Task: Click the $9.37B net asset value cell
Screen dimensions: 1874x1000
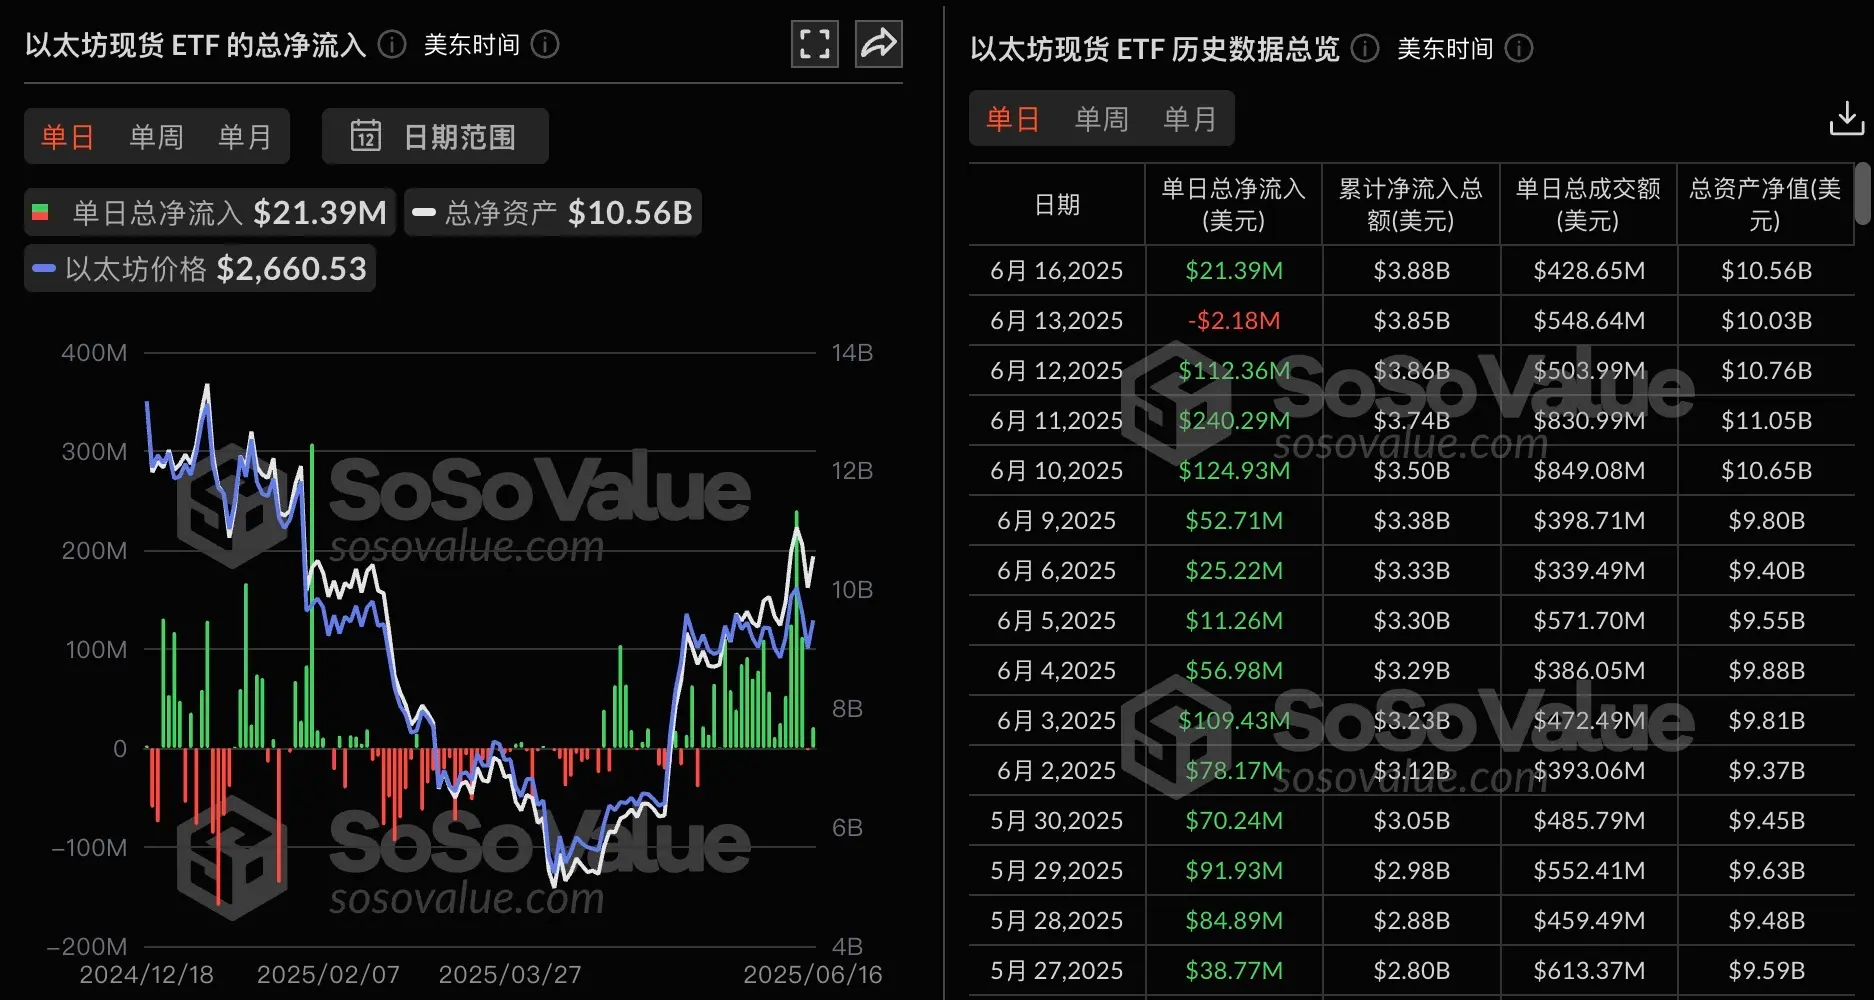Action: (1766, 770)
